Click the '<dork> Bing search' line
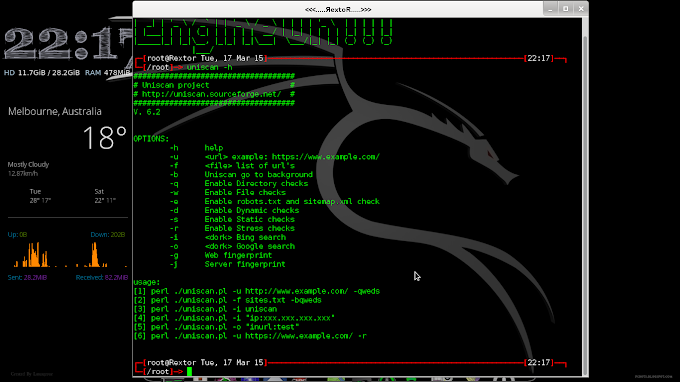680x382 pixels. (228, 237)
